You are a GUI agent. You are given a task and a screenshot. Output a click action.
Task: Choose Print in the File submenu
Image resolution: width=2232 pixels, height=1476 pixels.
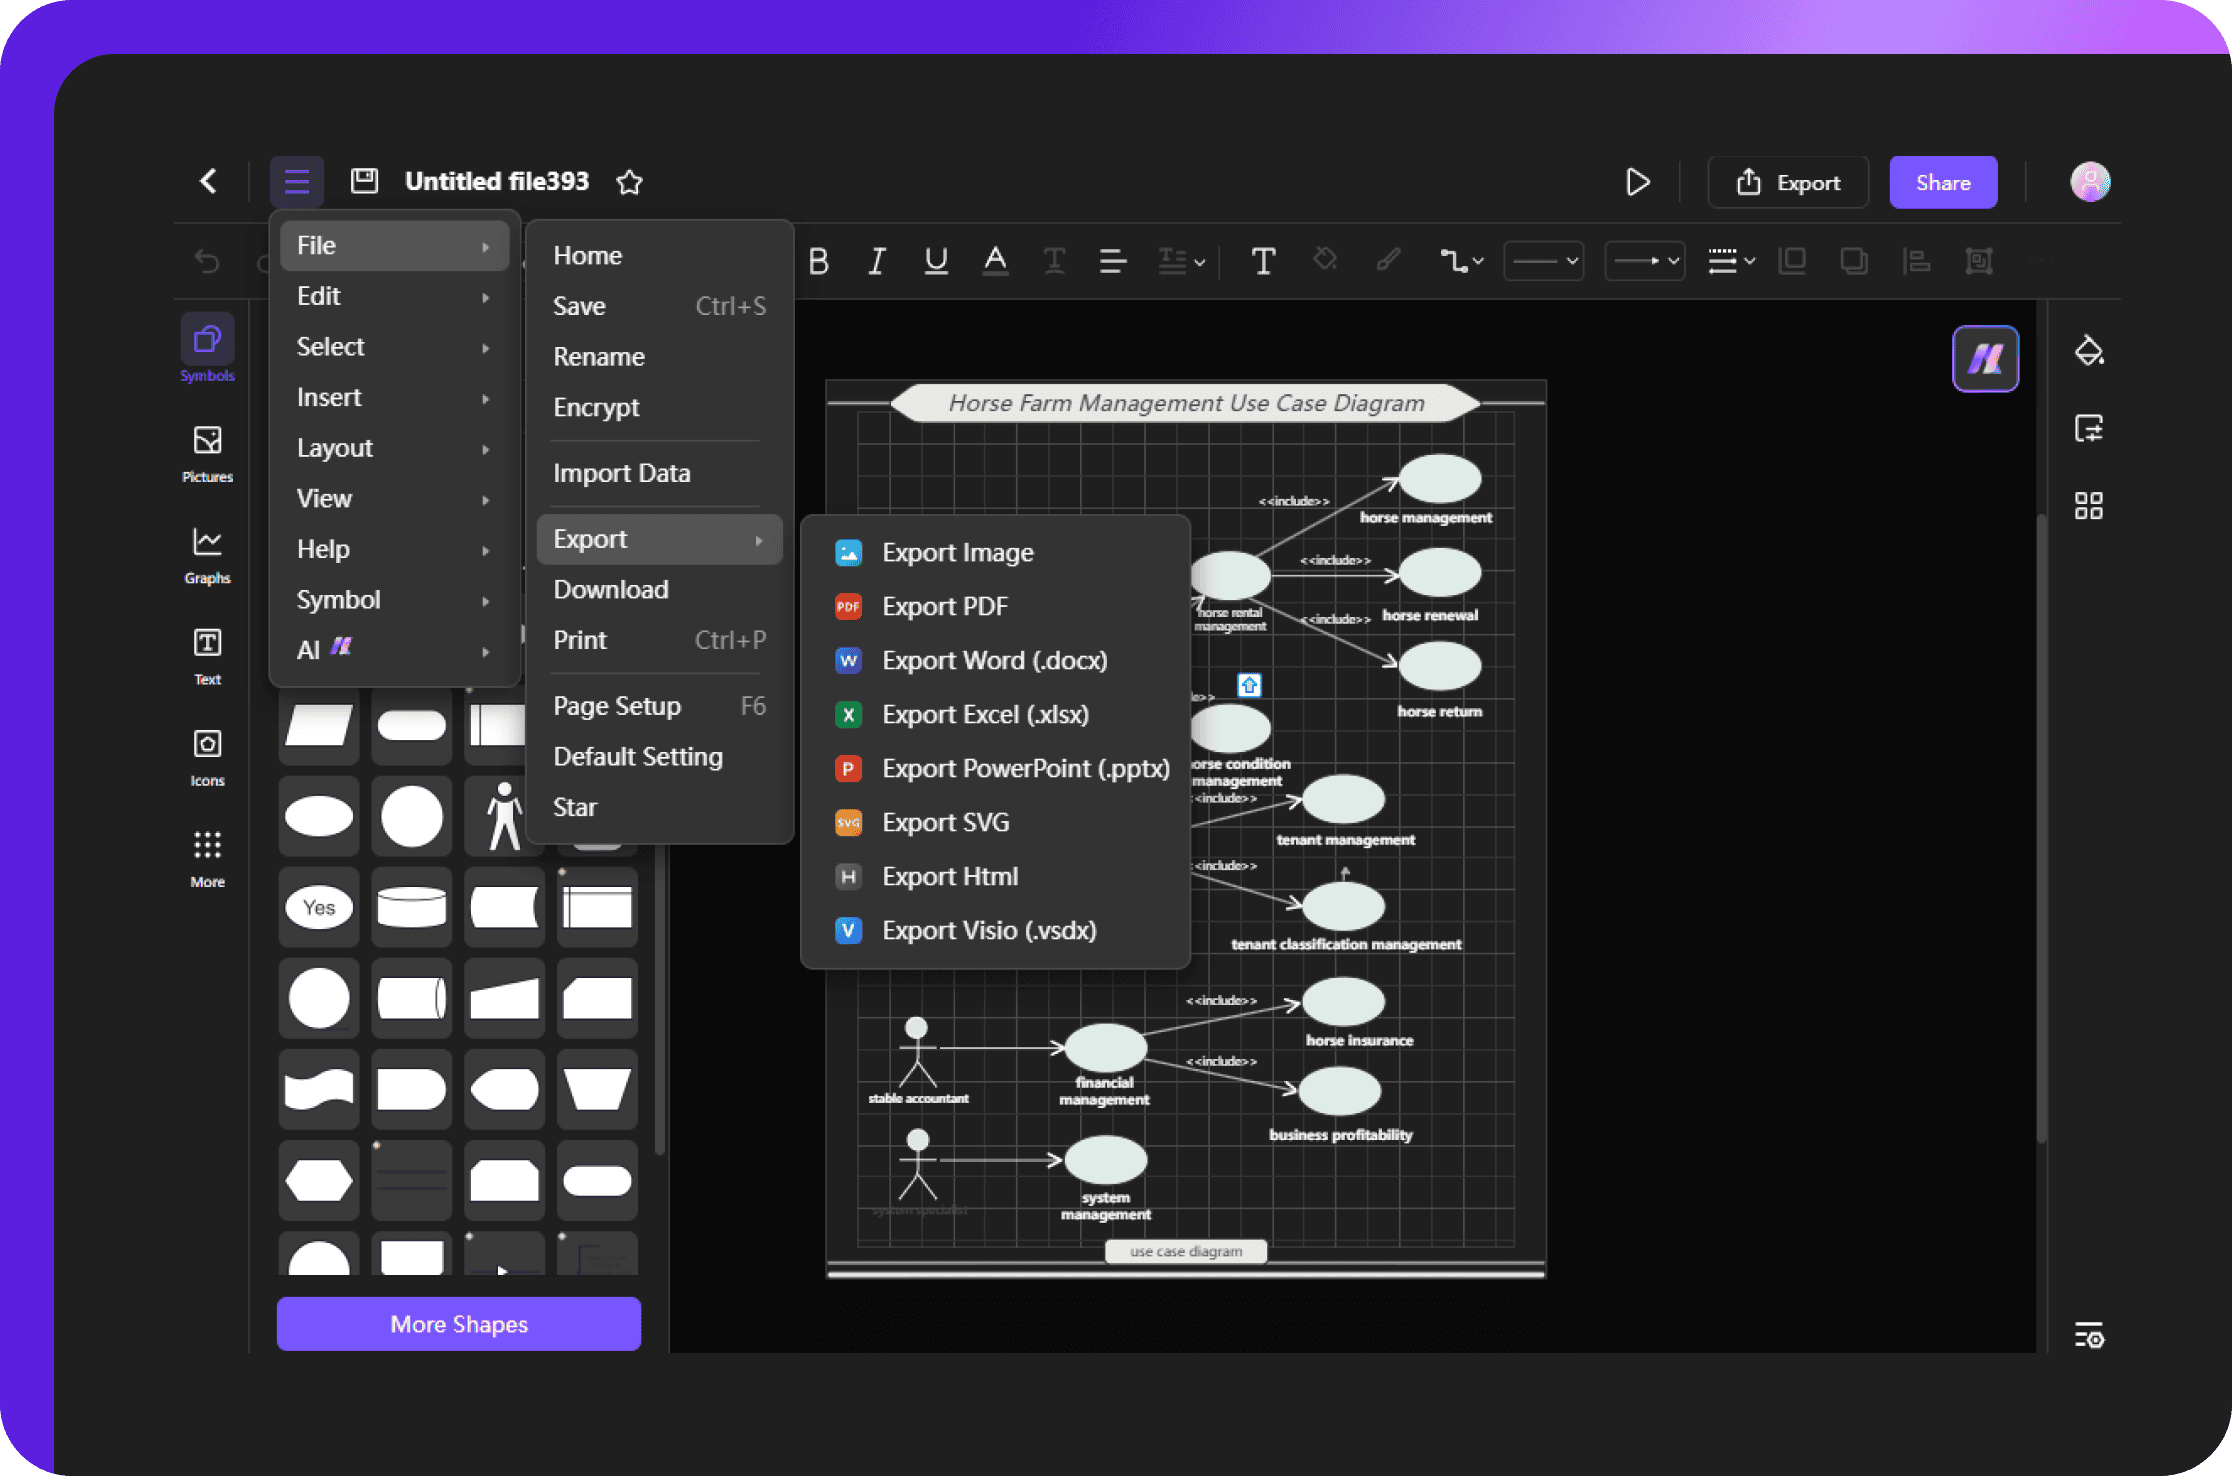pos(659,640)
